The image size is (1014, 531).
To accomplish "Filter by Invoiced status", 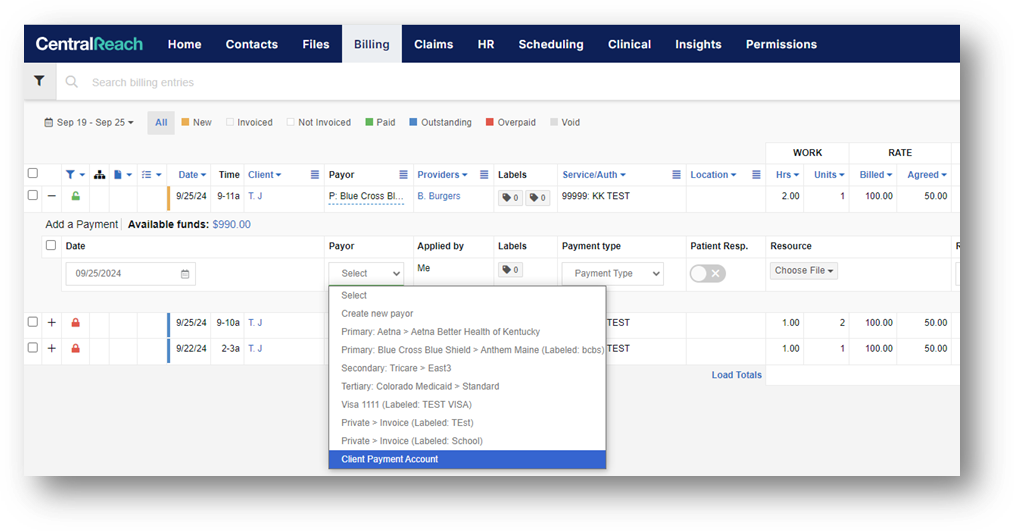I will pyautogui.click(x=249, y=122).
